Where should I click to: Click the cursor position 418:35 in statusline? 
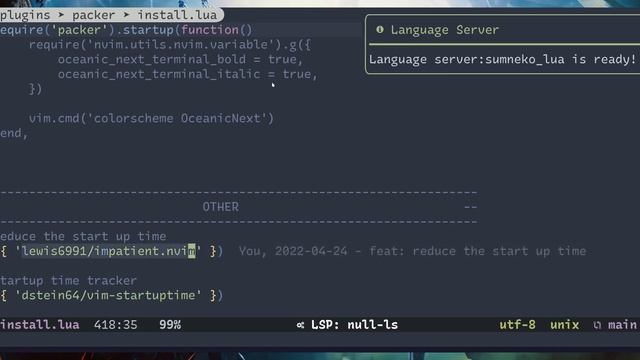coord(116,325)
